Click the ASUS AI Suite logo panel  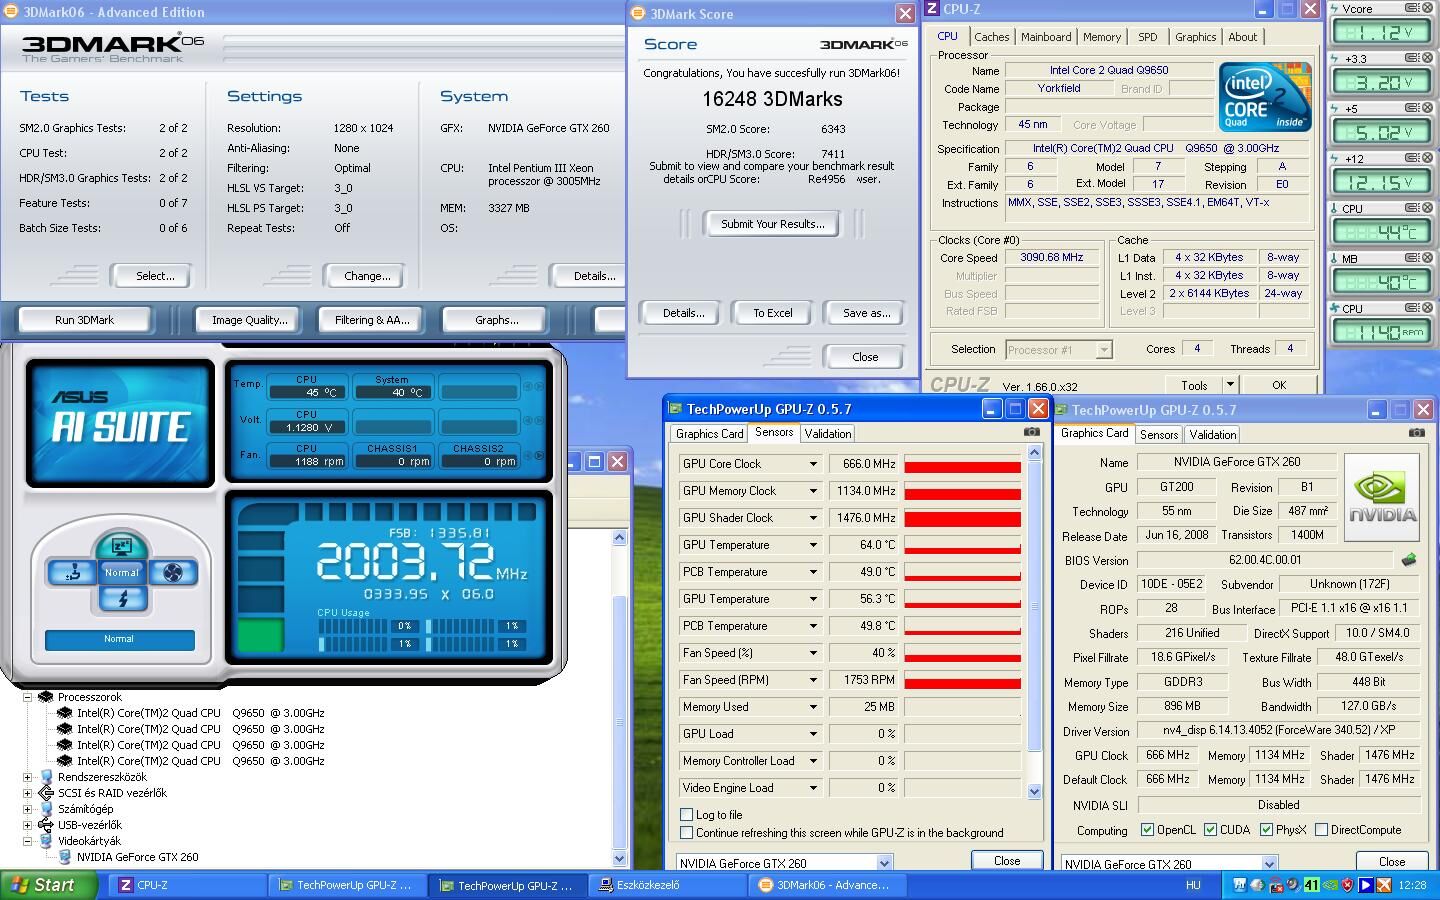click(x=120, y=423)
